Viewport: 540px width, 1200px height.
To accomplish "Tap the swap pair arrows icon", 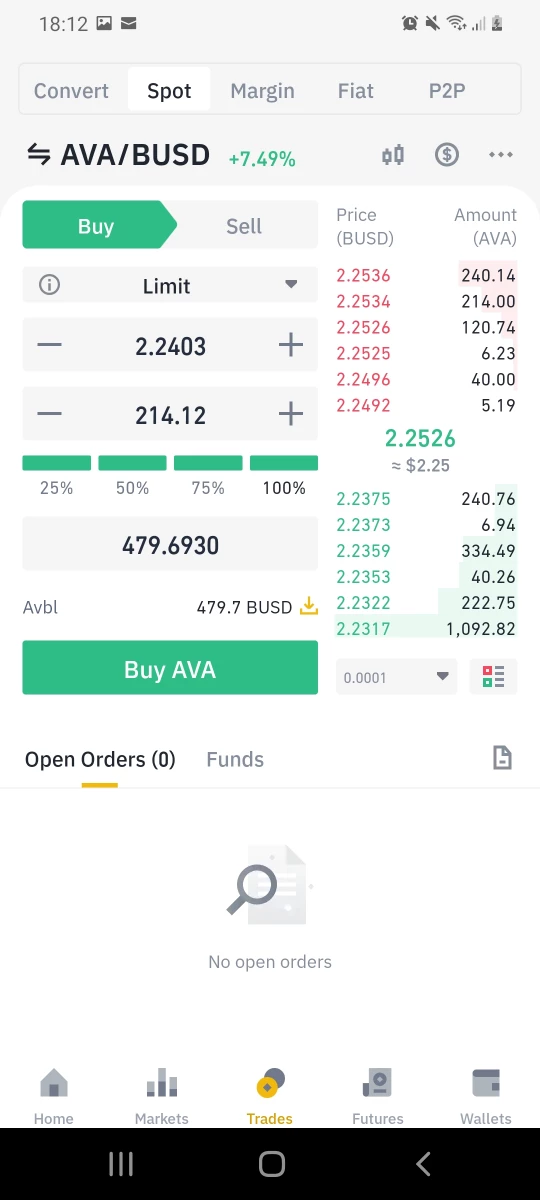I will (38, 155).
